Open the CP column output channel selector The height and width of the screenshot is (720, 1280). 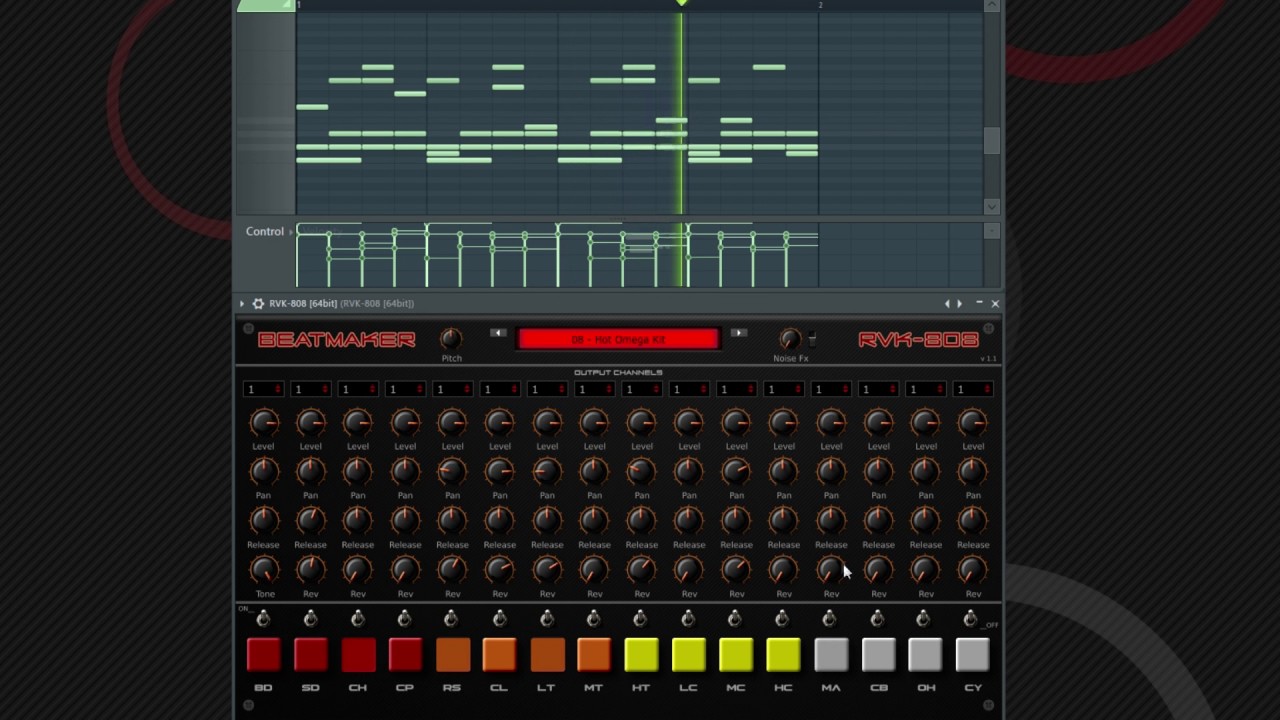405,389
